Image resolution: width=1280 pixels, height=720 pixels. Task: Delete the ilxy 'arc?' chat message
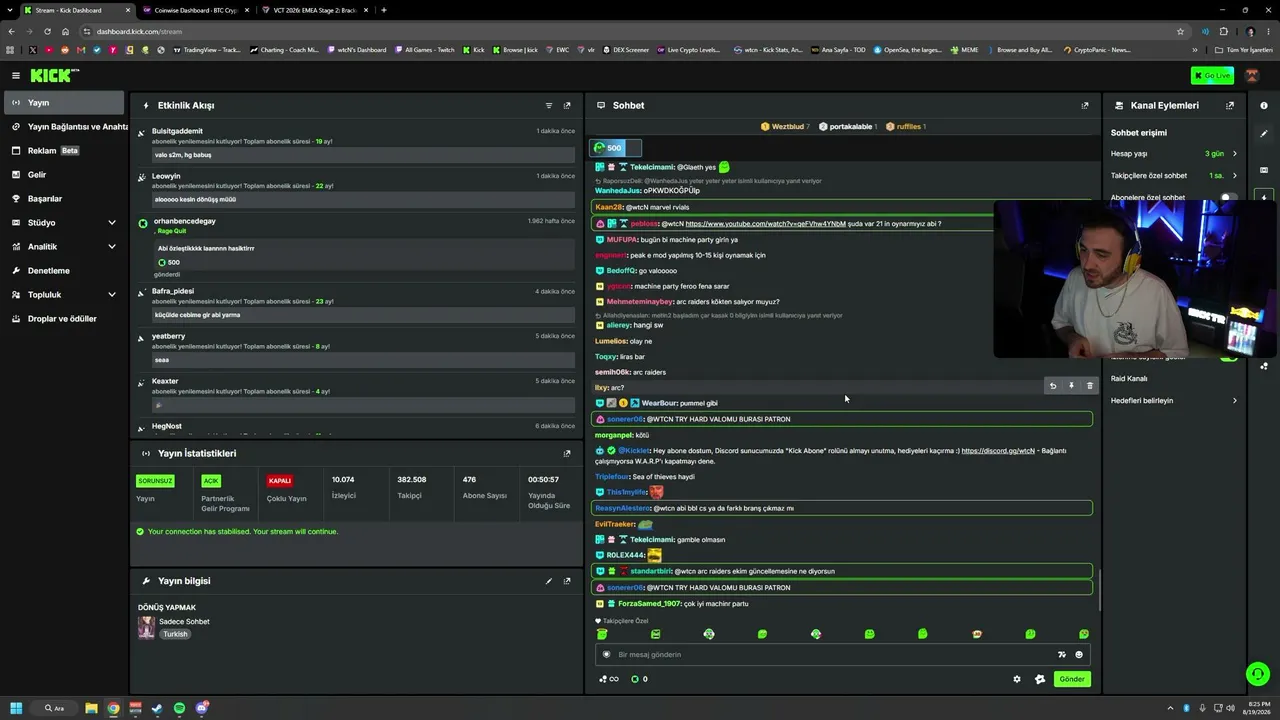click(1090, 386)
